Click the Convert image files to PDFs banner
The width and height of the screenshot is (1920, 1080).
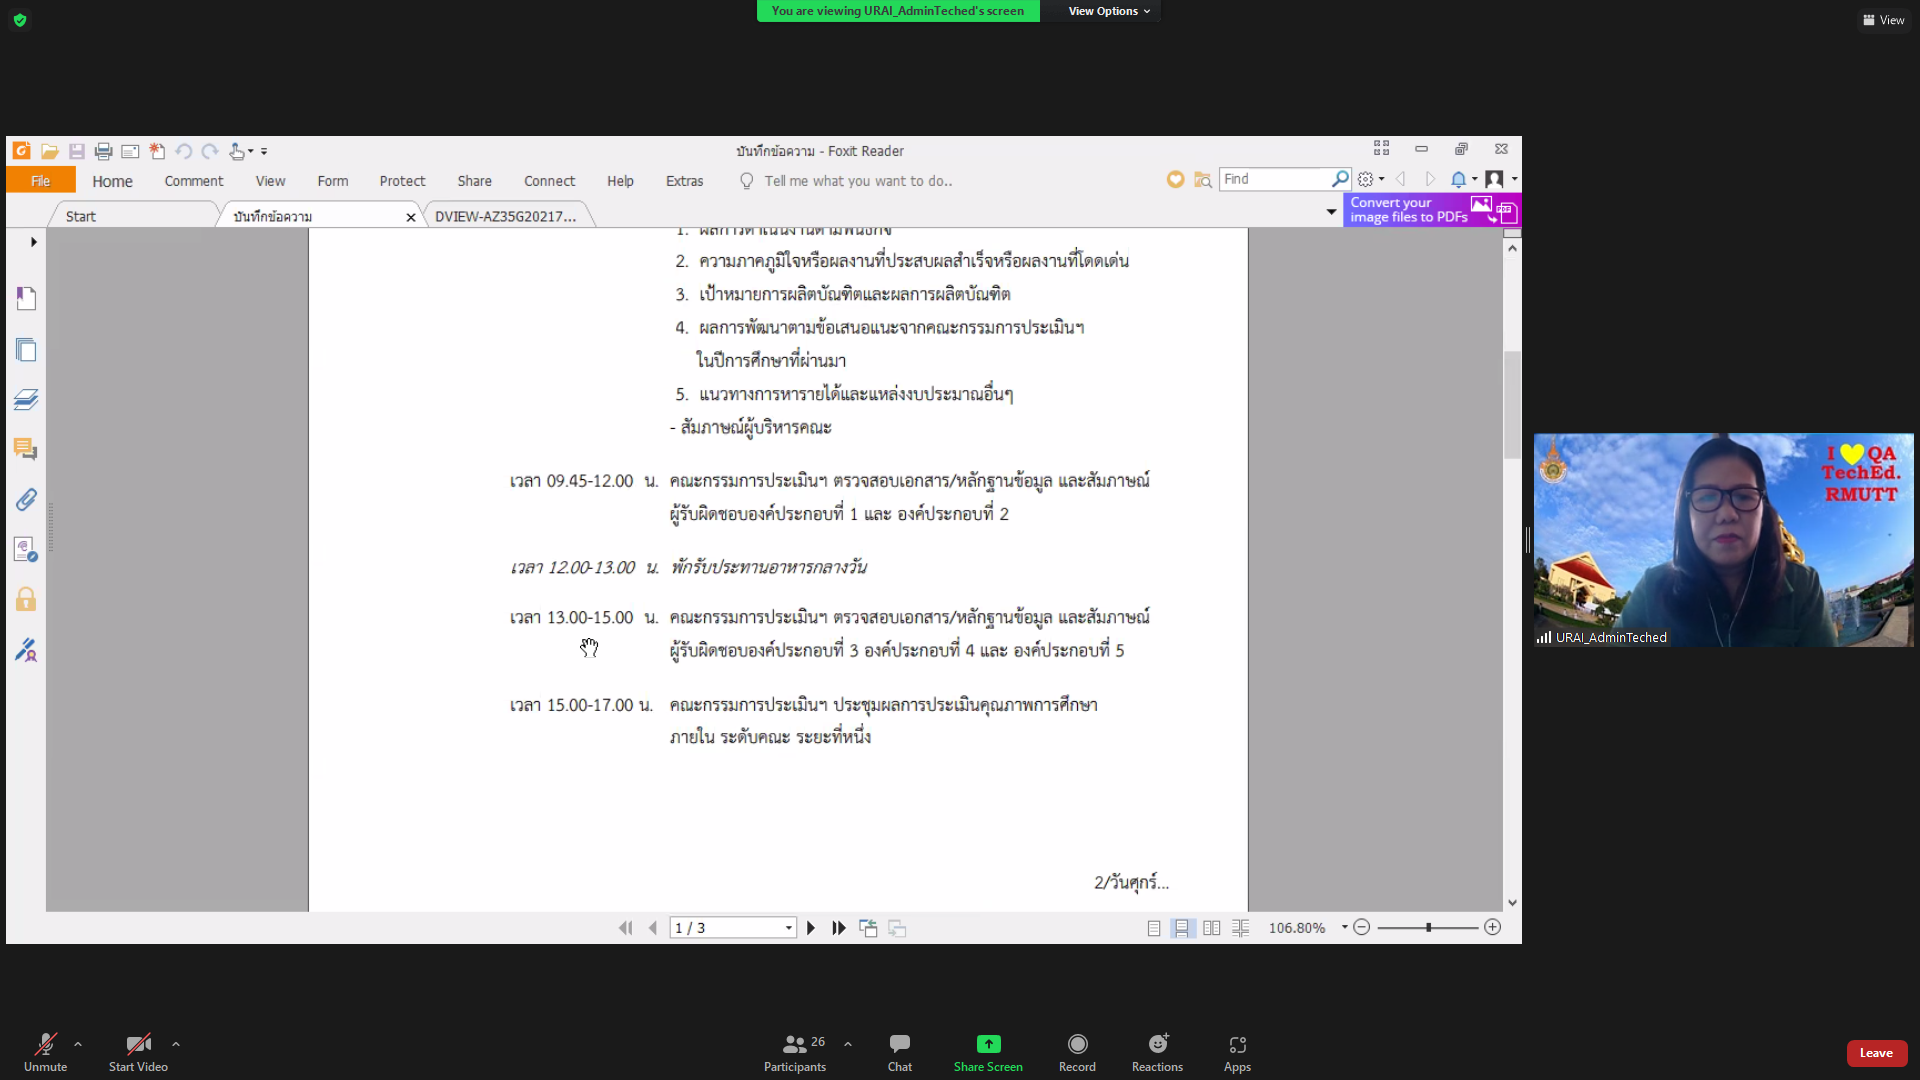coord(1431,210)
